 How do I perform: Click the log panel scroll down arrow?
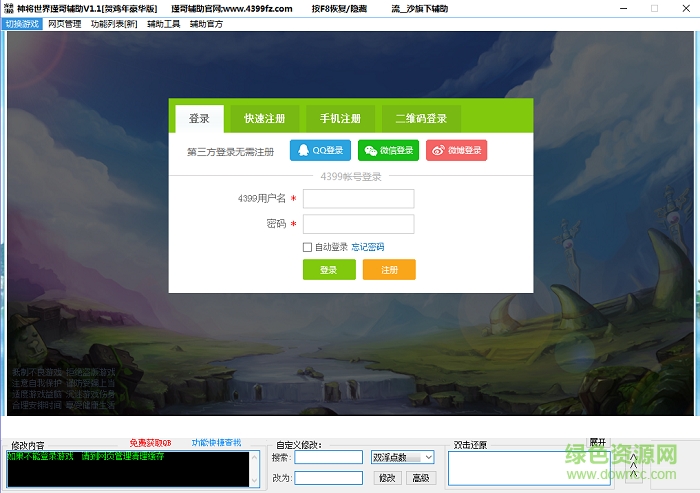[x=254, y=481]
